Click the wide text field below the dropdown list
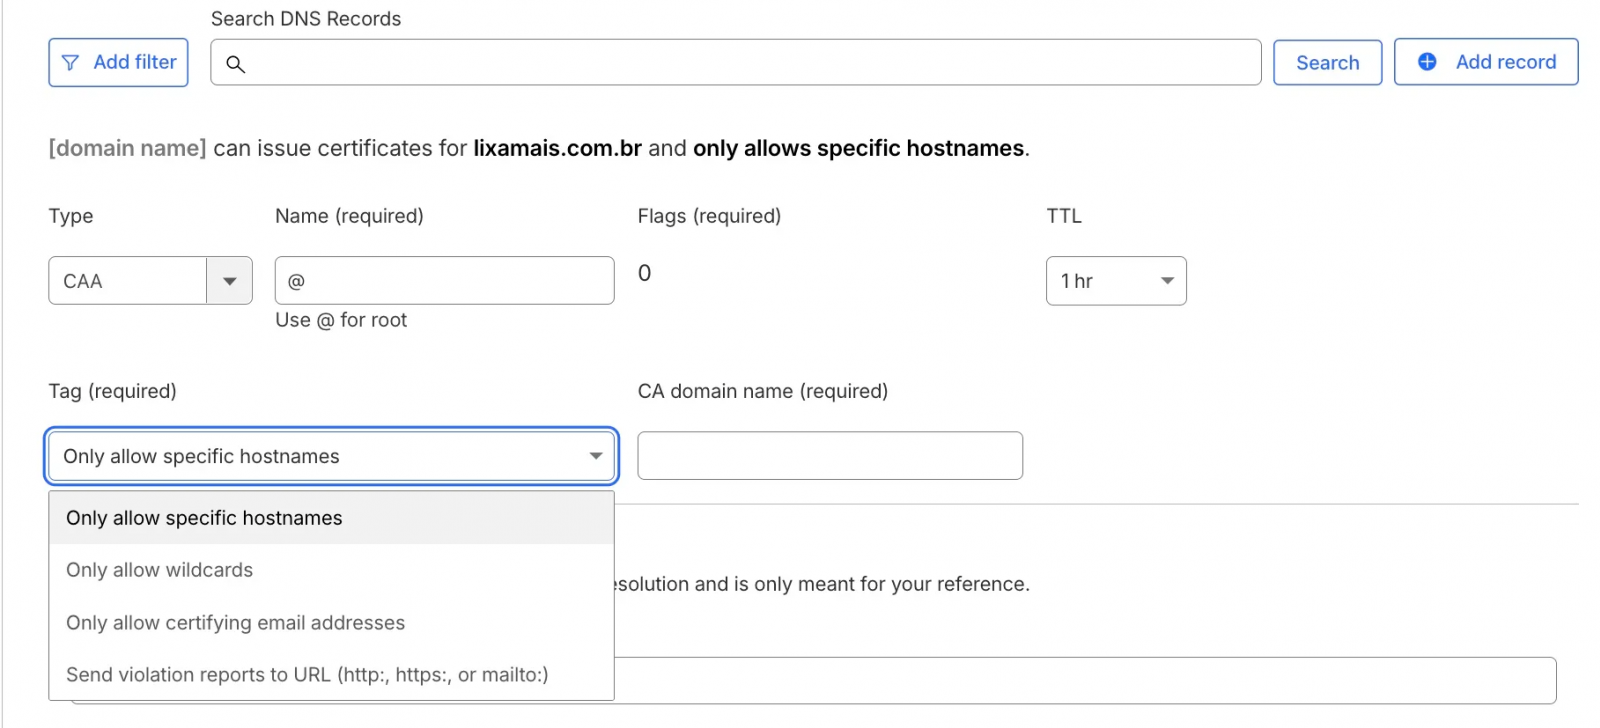 [x=1085, y=681]
